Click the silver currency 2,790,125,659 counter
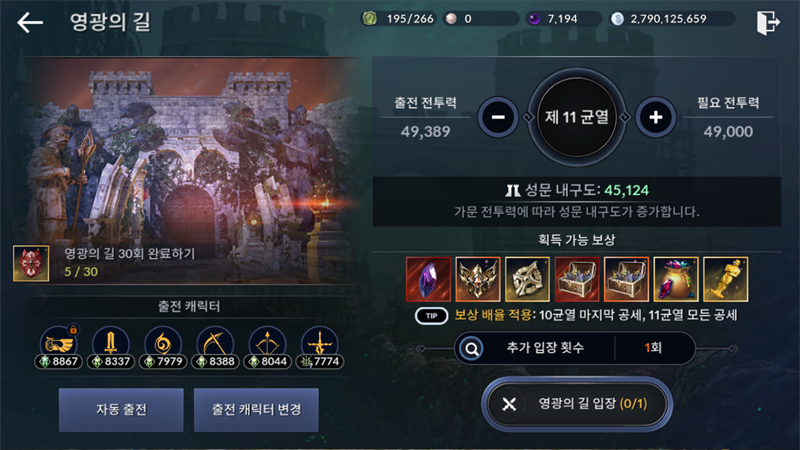 [671, 19]
